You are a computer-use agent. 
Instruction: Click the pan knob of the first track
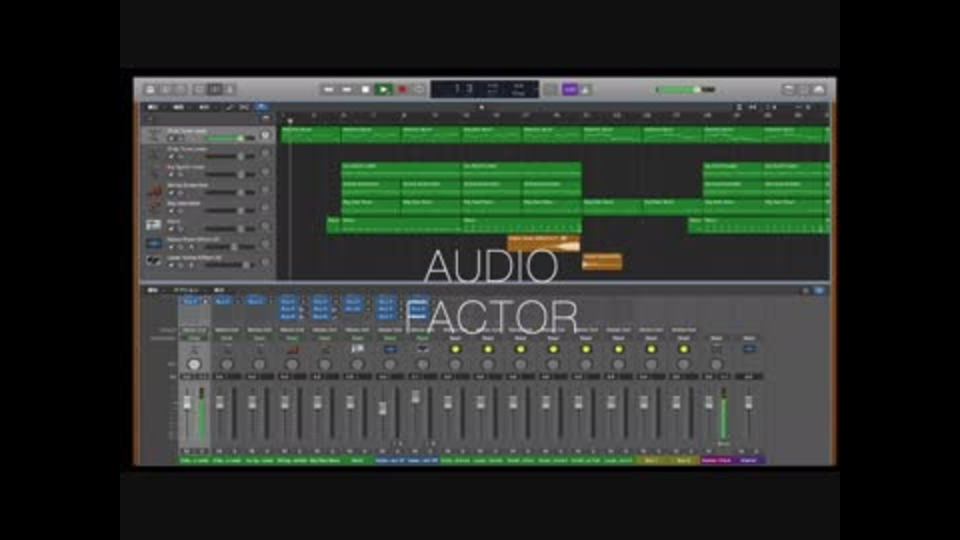coord(265,135)
